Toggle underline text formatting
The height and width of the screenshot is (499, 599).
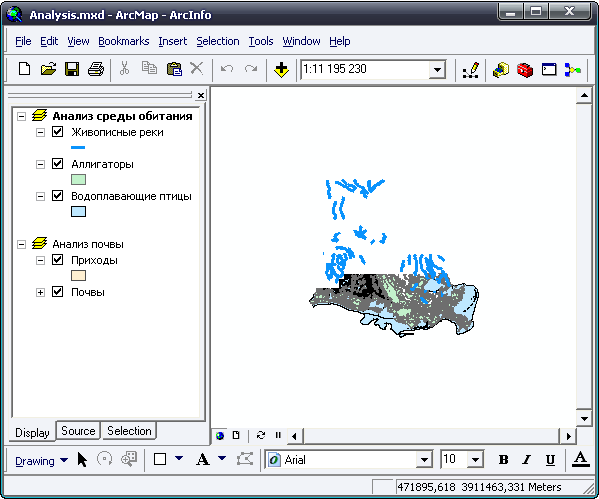point(550,460)
